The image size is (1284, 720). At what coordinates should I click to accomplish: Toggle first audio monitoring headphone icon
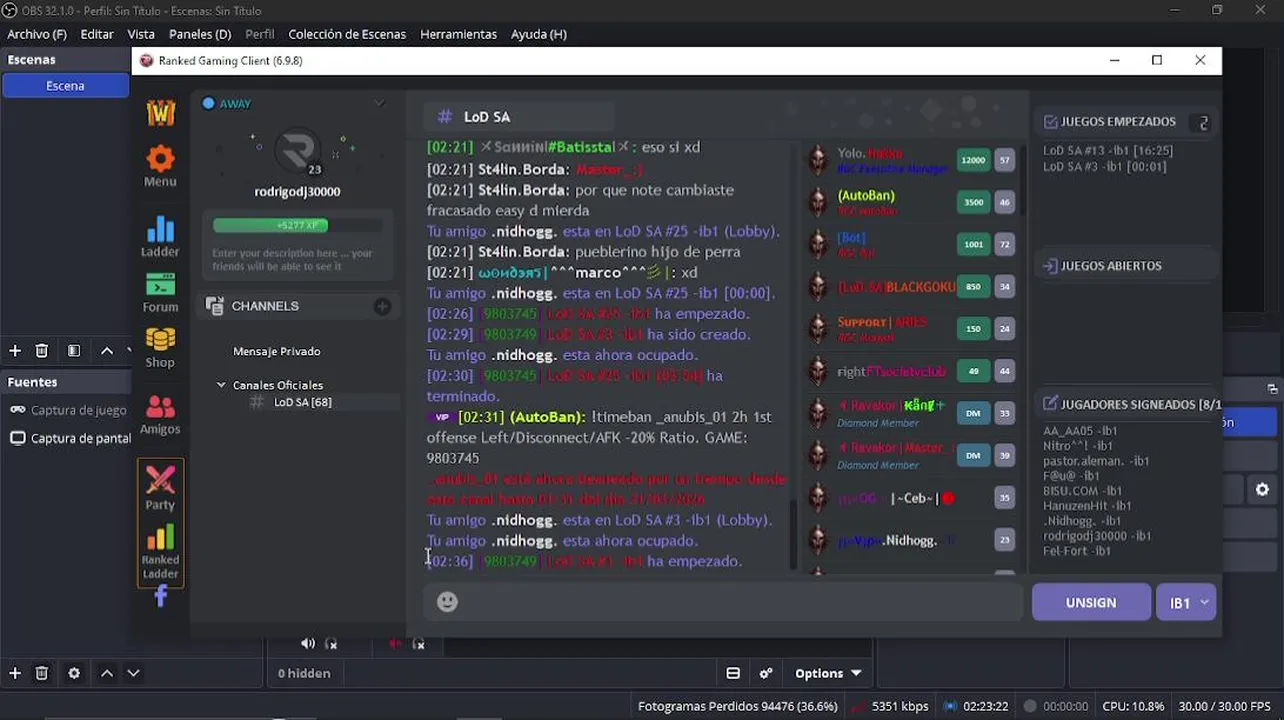(331, 644)
